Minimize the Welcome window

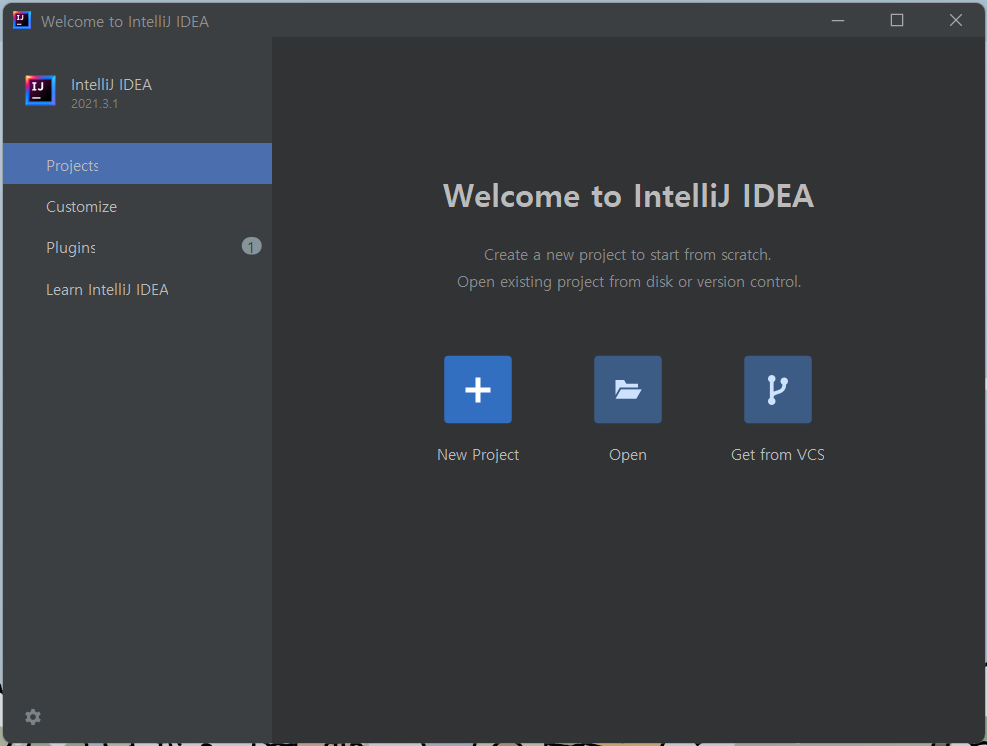pos(838,21)
